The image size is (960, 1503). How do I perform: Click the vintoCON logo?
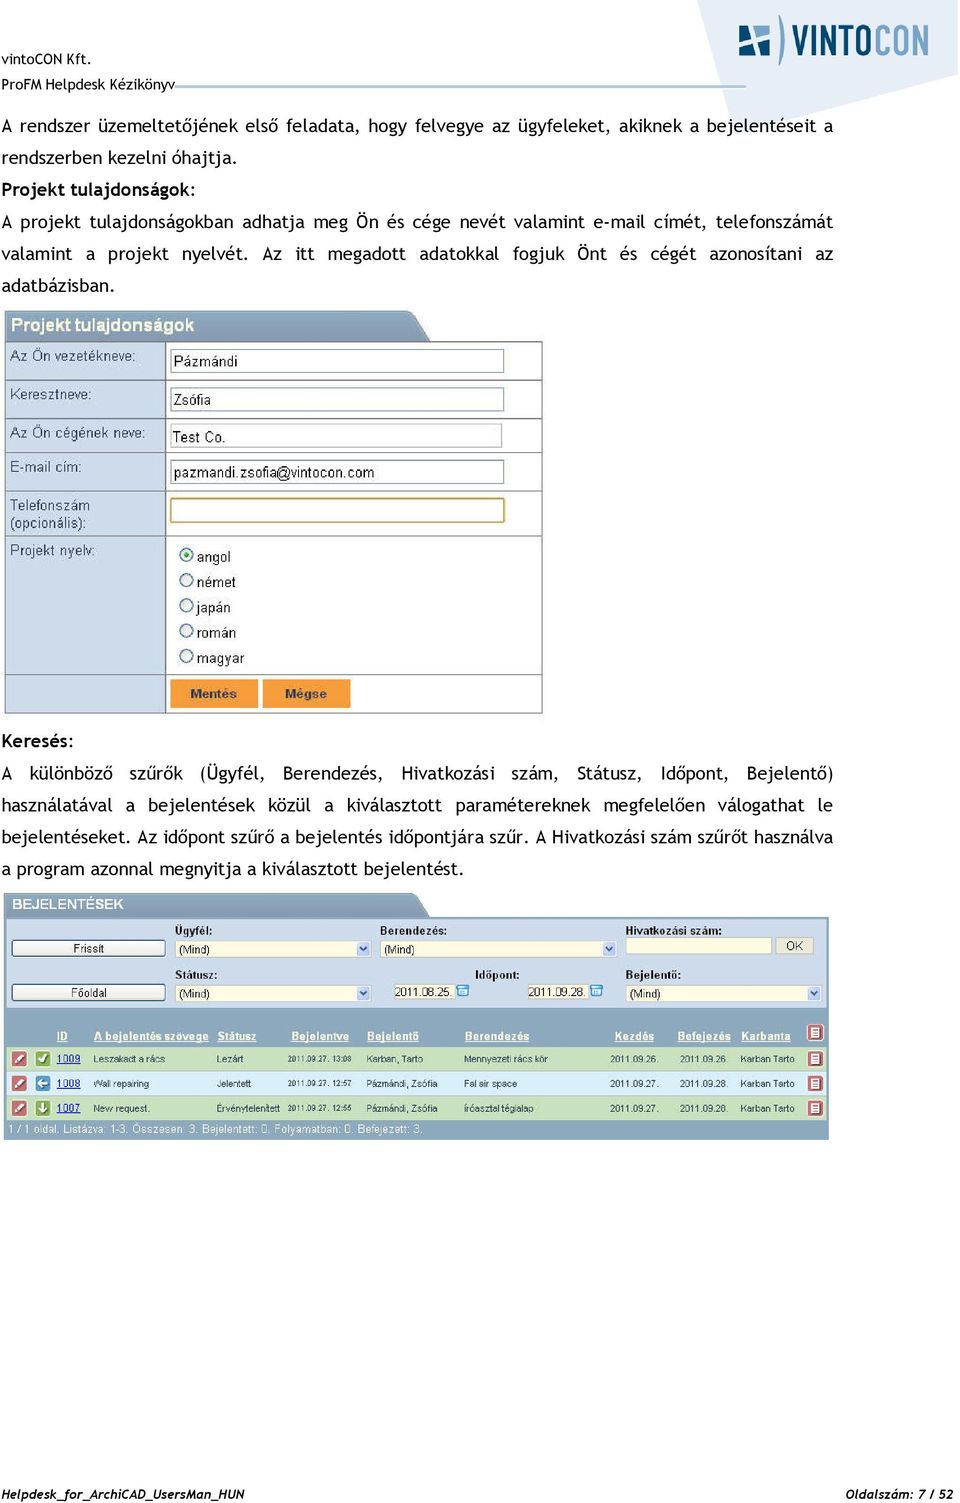[x=834, y=40]
